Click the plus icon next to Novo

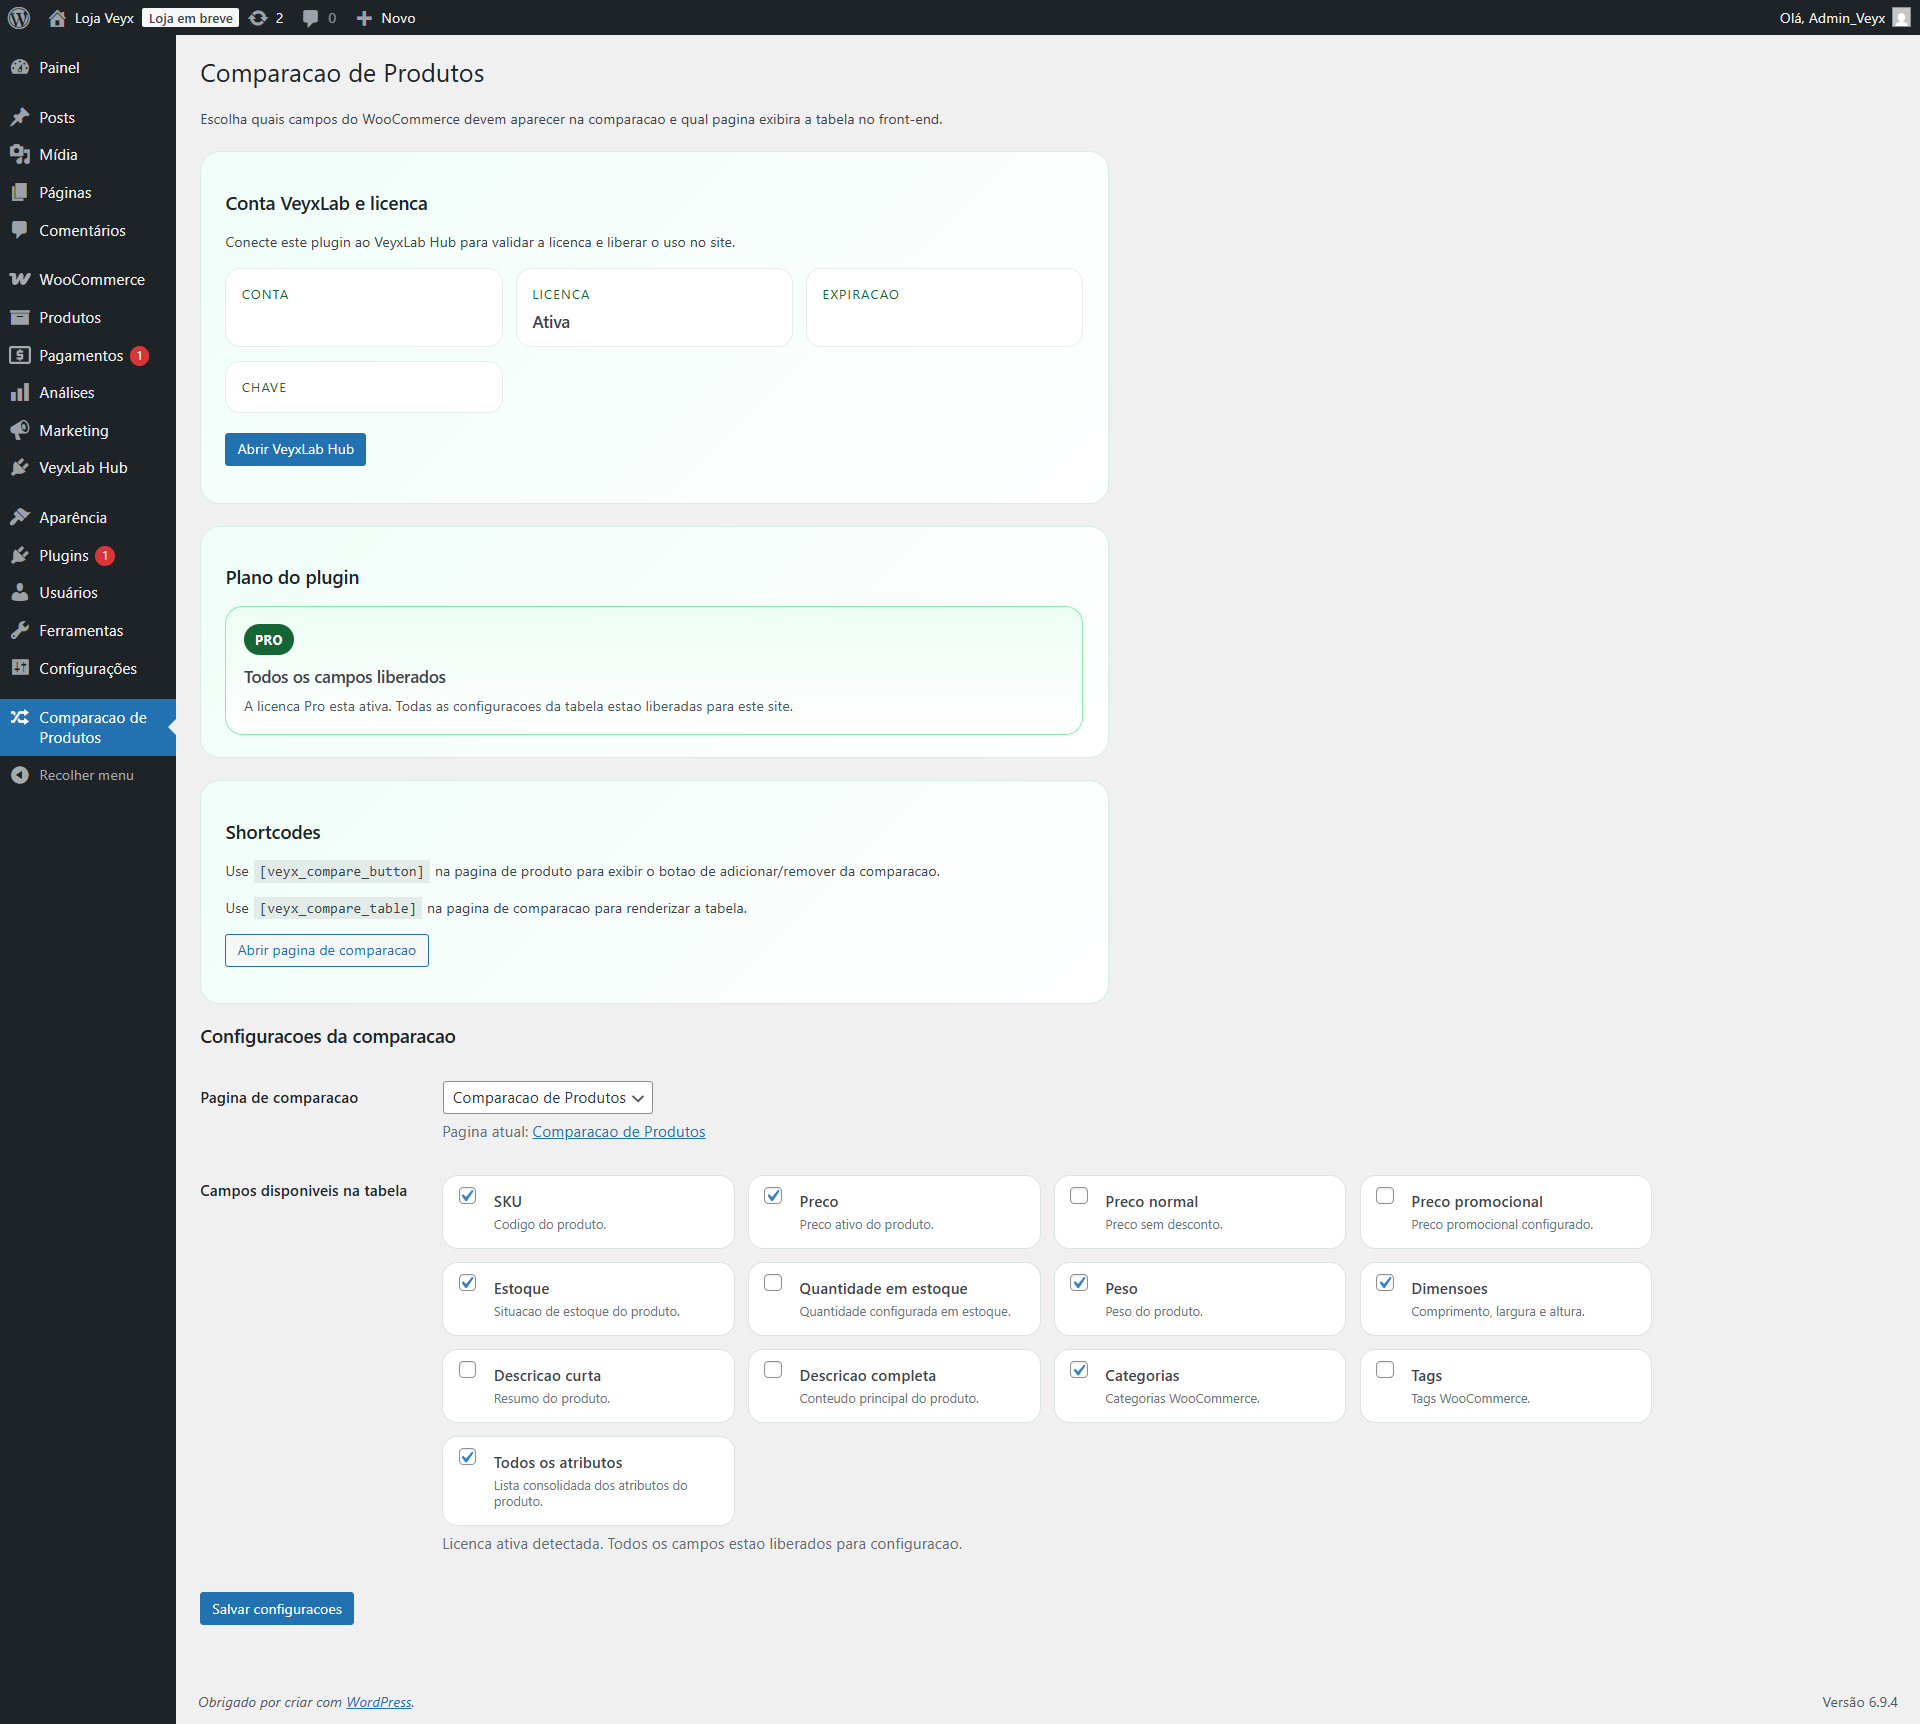(x=364, y=18)
